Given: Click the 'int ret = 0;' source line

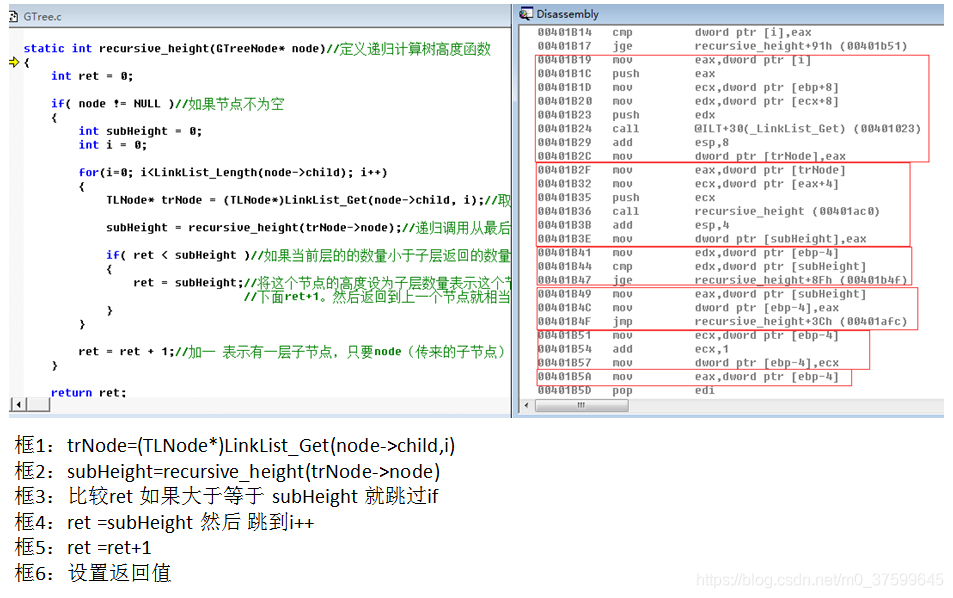Looking at the screenshot, I should 92,76.
